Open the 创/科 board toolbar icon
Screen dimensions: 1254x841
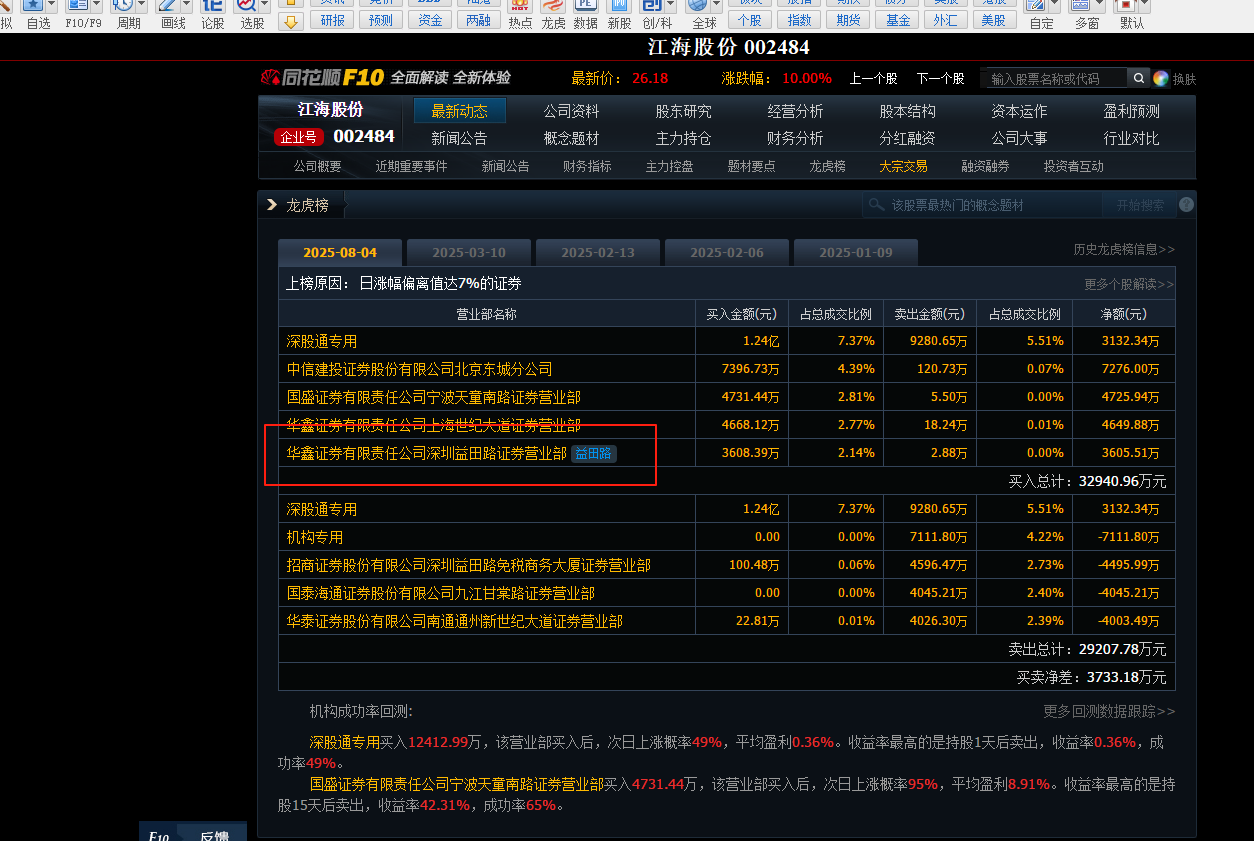(652, 6)
